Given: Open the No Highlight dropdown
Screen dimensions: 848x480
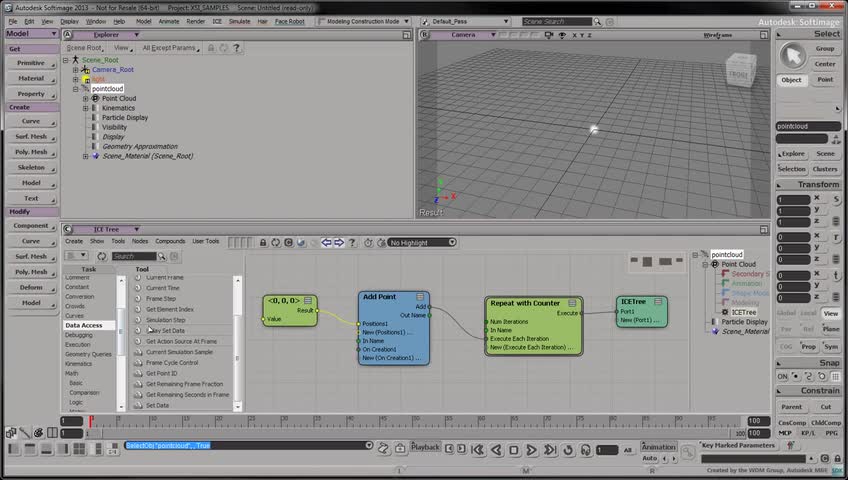Looking at the screenshot, I should (421, 242).
